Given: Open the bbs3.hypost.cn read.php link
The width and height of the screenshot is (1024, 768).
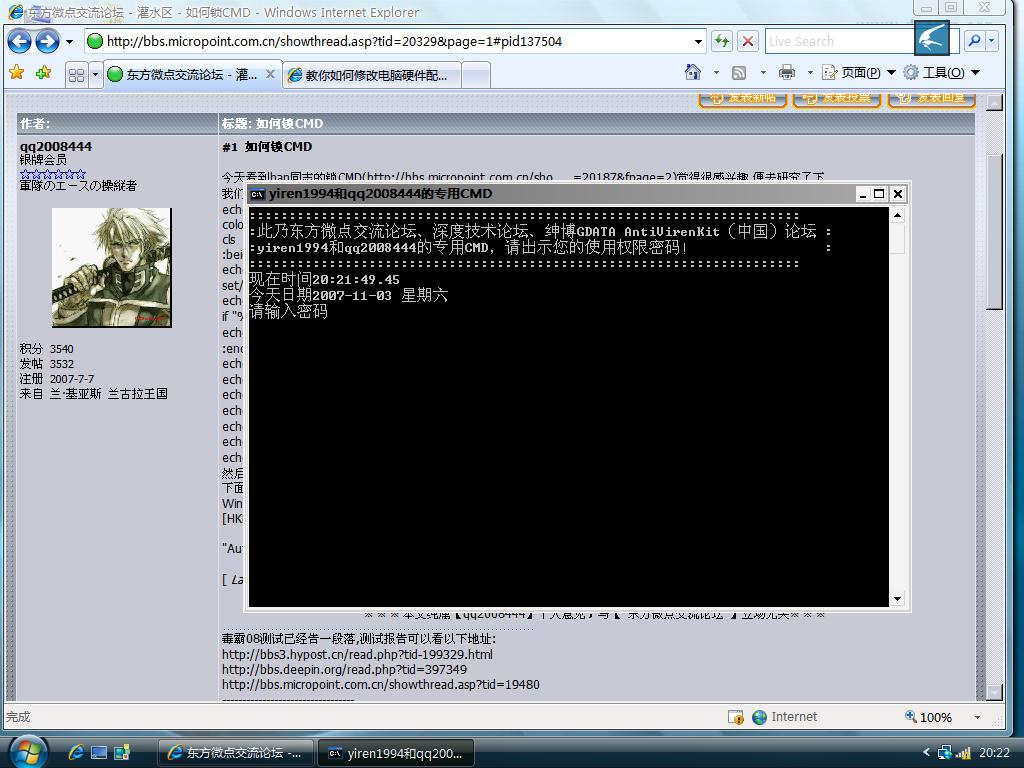Looking at the screenshot, I should (356, 655).
